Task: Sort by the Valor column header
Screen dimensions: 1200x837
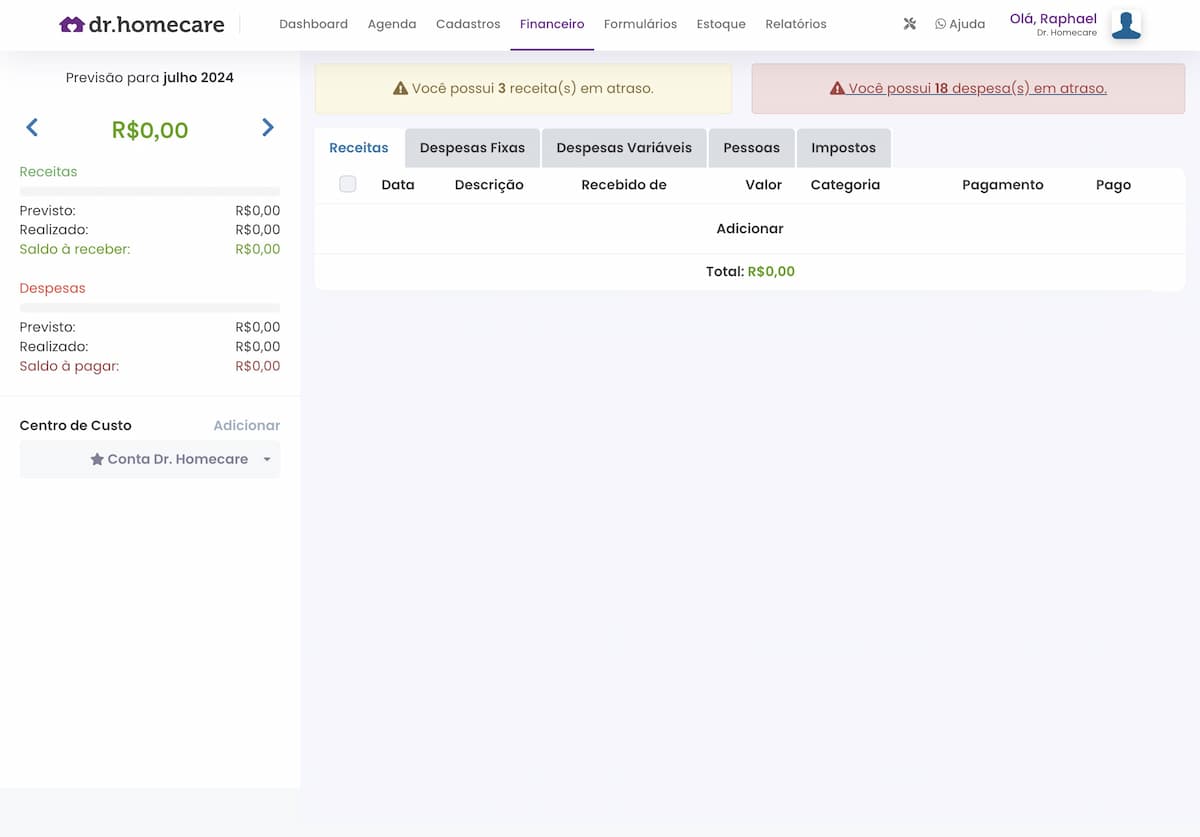Action: (x=763, y=185)
